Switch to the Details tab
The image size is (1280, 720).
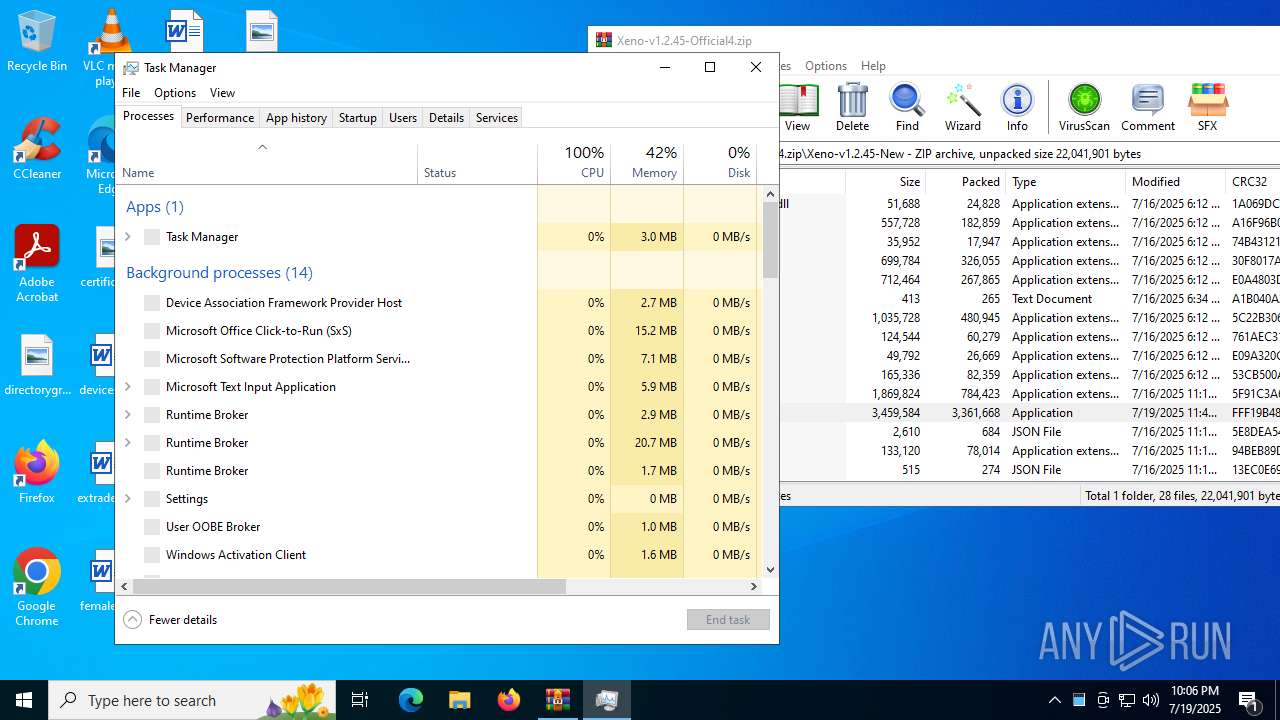(446, 117)
